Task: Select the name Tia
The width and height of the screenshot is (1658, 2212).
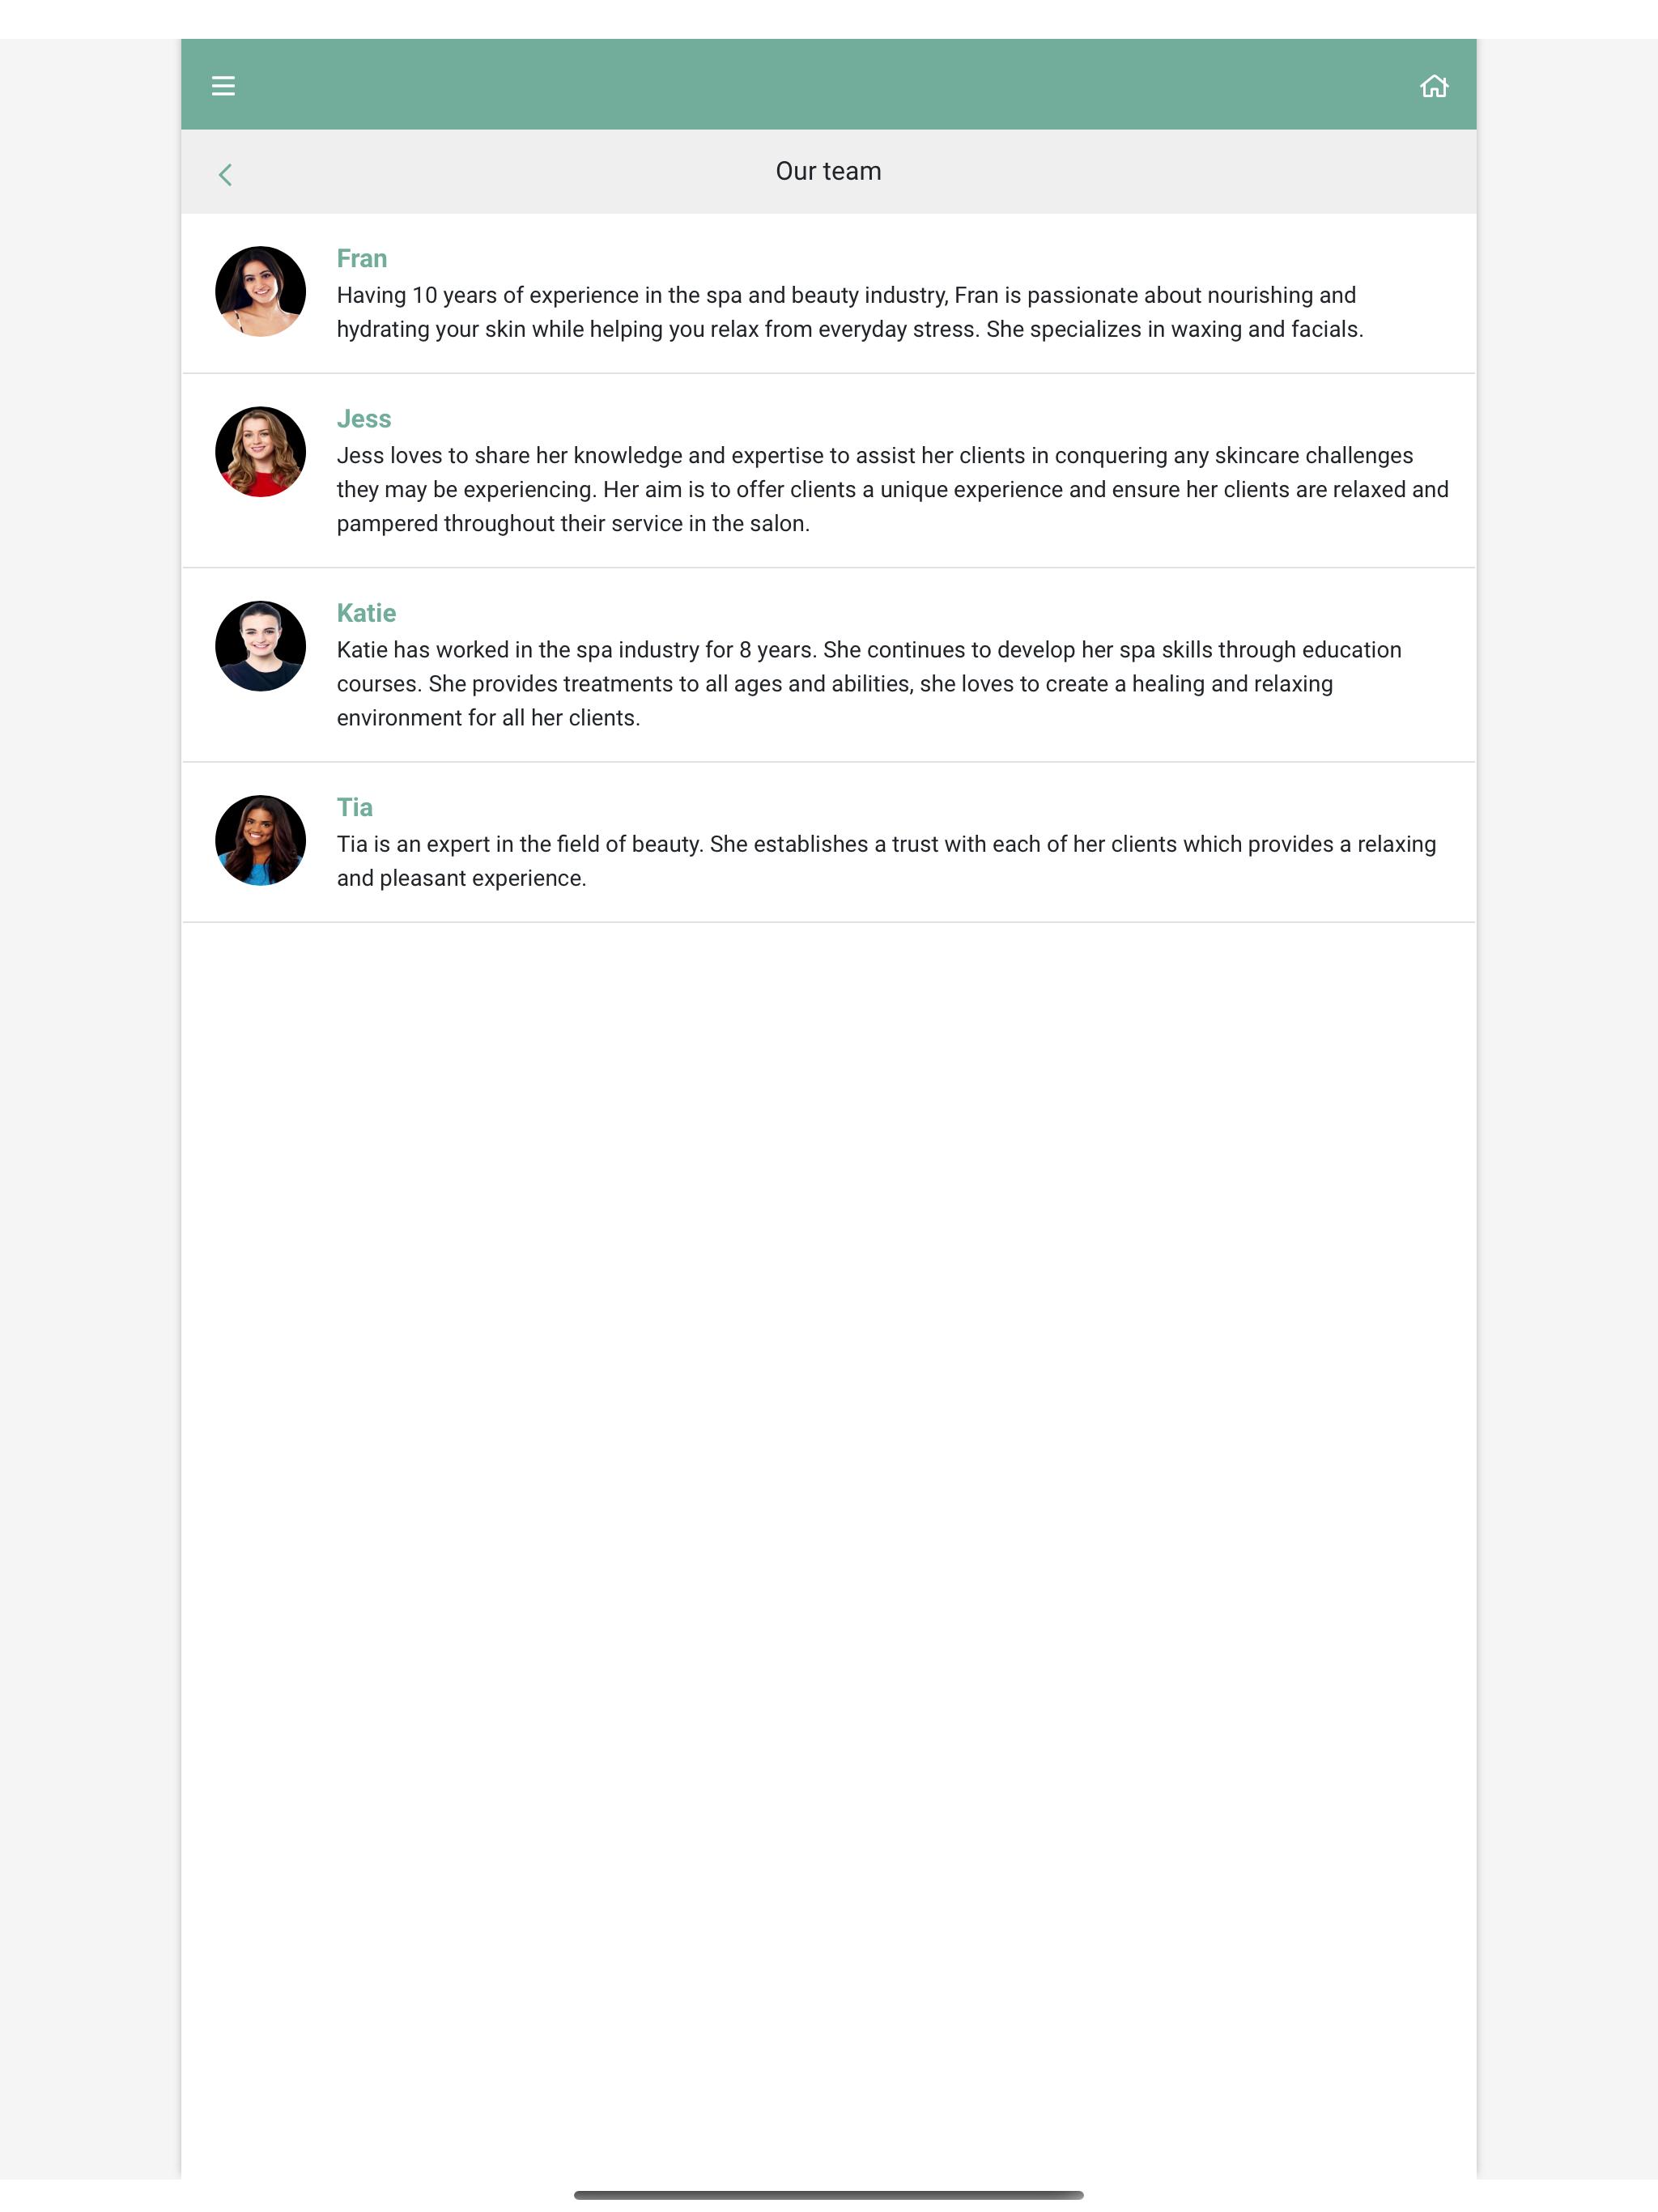Action: (x=354, y=807)
